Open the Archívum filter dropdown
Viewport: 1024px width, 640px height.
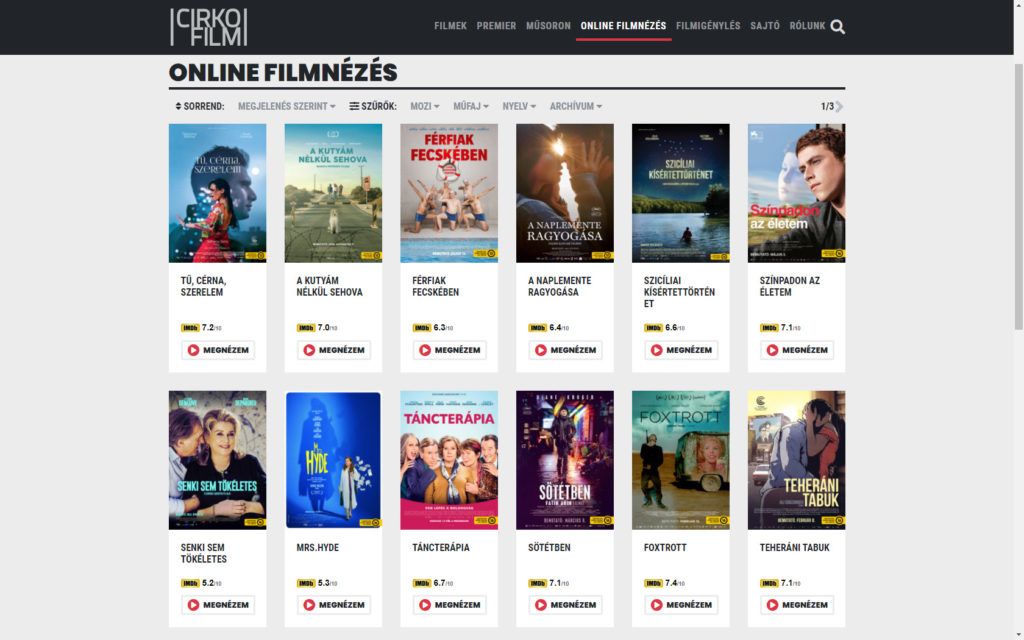[576, 106]
